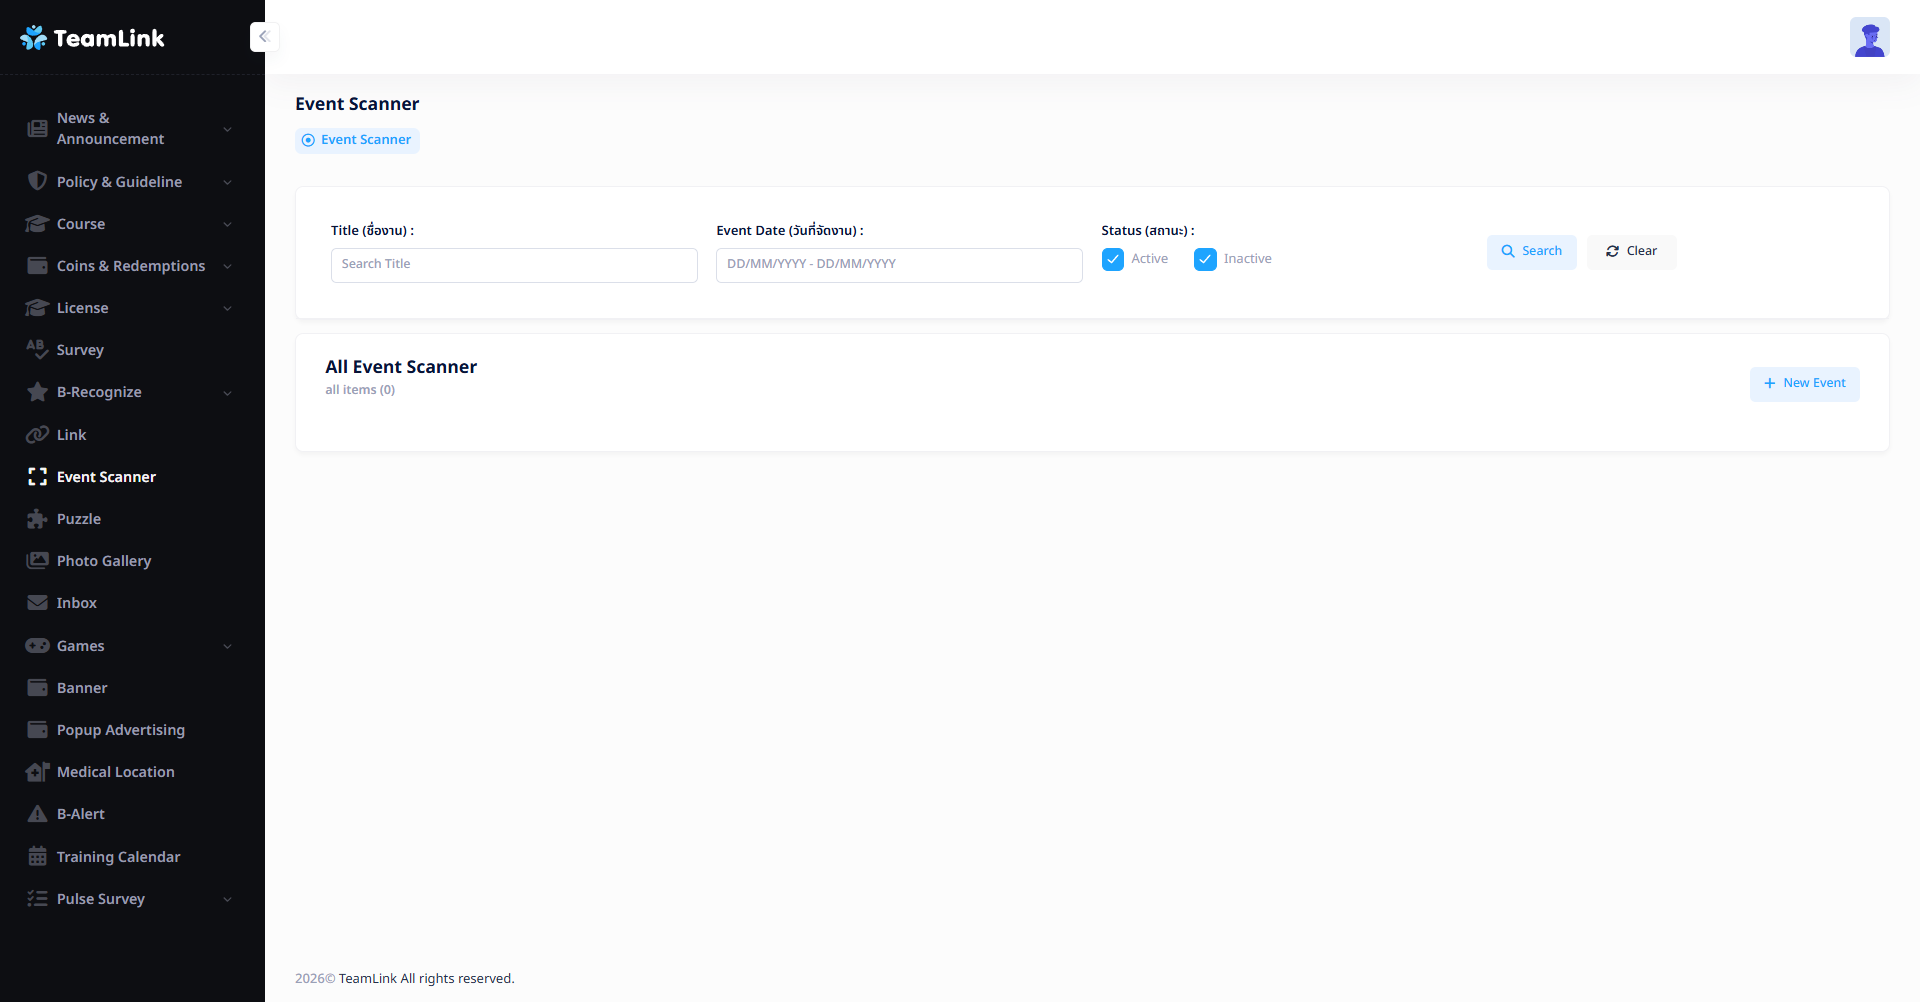The width and height of the screenshot is (1920, 1002).
Task: Create a New Event
Action: [1804, 384]
